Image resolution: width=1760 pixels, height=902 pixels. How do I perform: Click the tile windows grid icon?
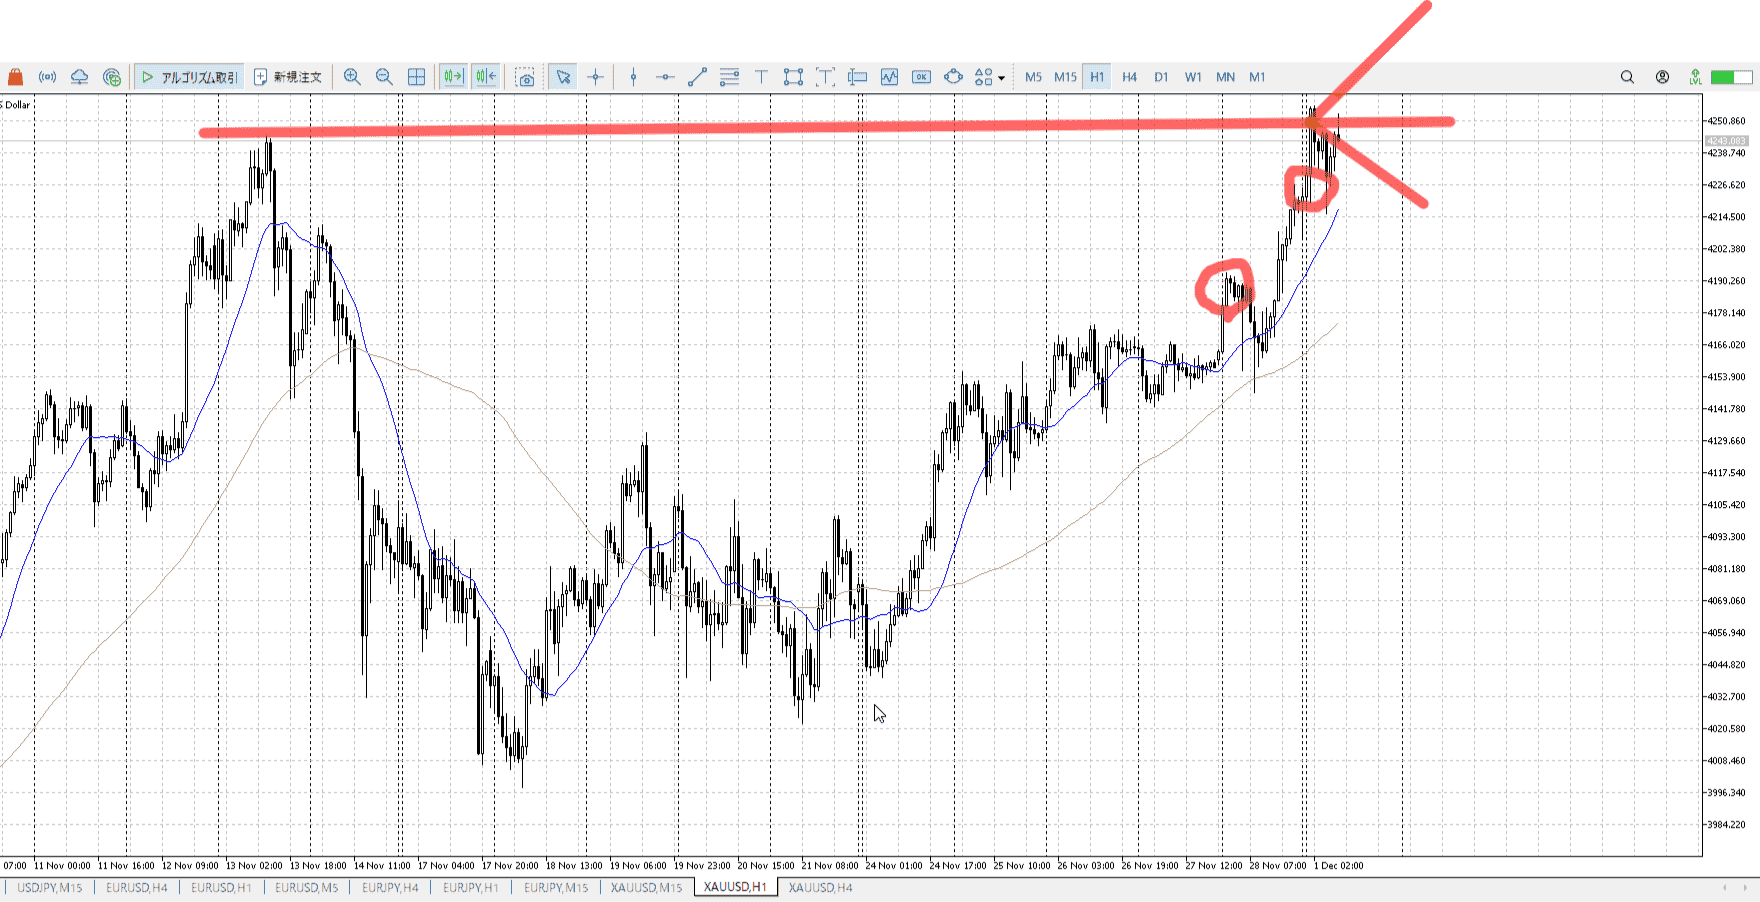click(416, 77)
